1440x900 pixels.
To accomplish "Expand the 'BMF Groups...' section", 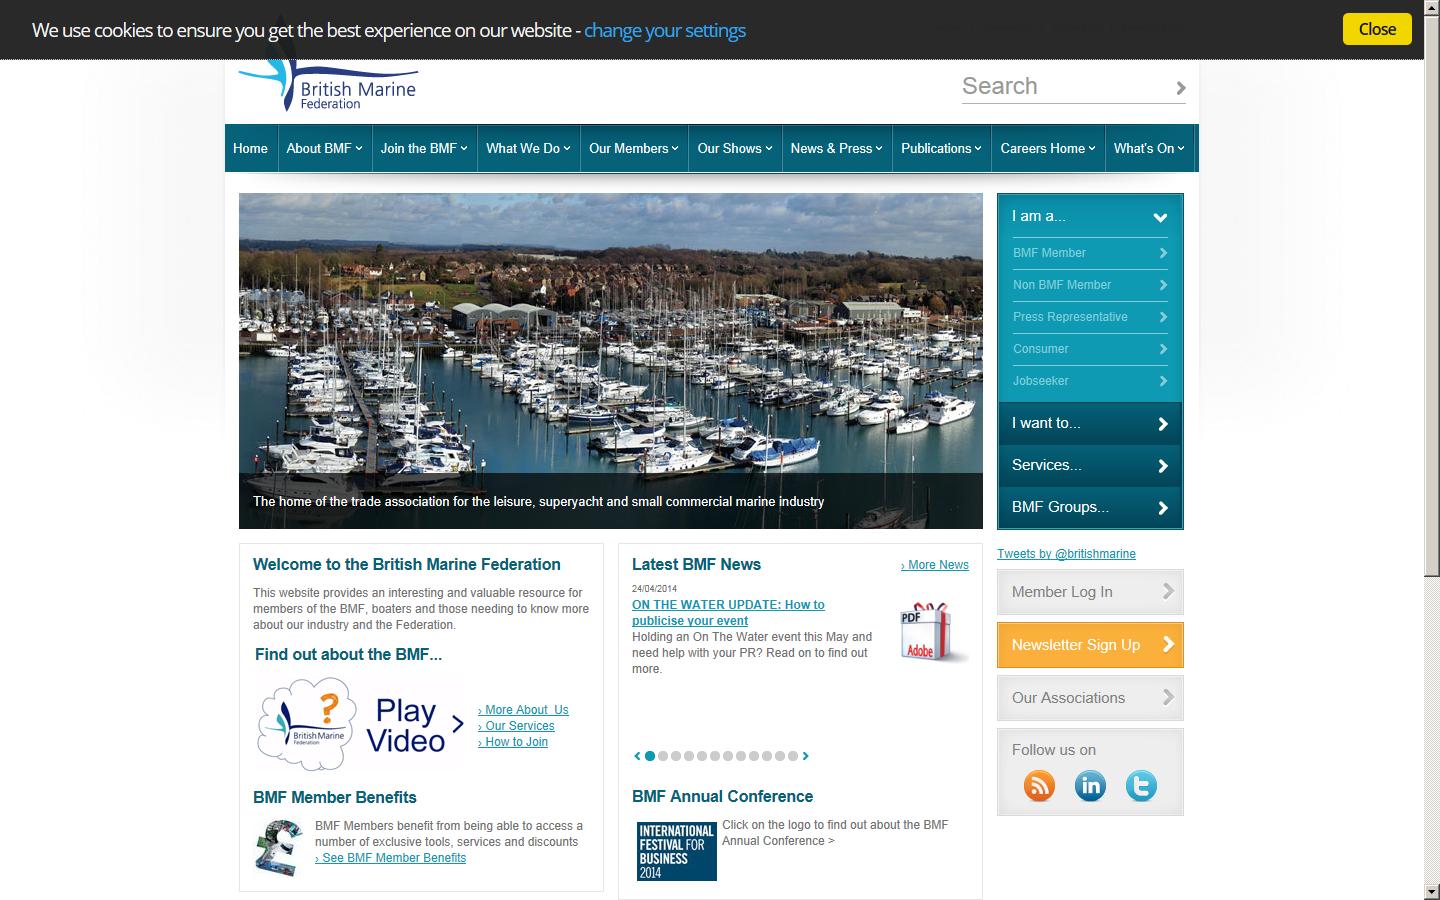I will click(x=1089, y=507).
